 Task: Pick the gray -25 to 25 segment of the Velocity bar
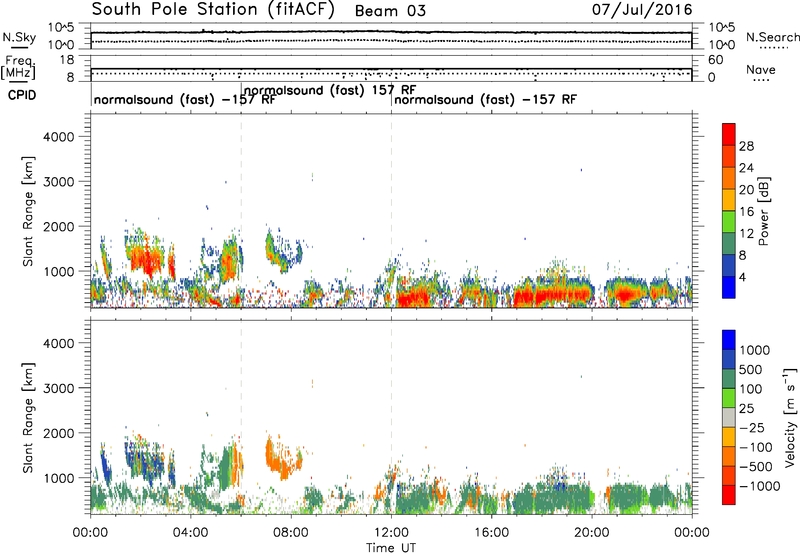point(729,417)
